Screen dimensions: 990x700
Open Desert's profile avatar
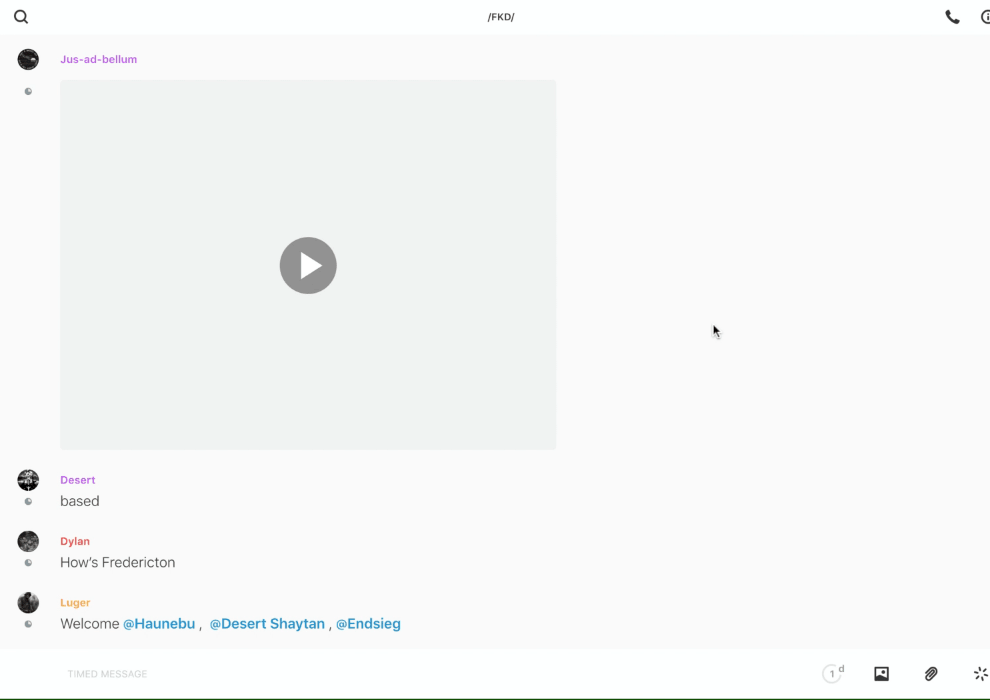28,480
